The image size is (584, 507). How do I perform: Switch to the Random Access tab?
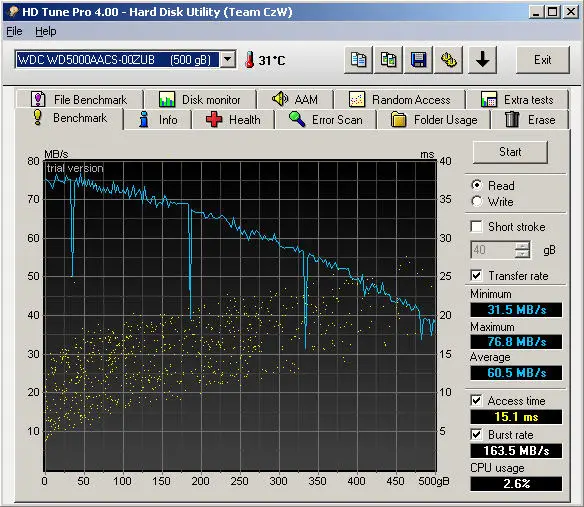click(400, 99)
